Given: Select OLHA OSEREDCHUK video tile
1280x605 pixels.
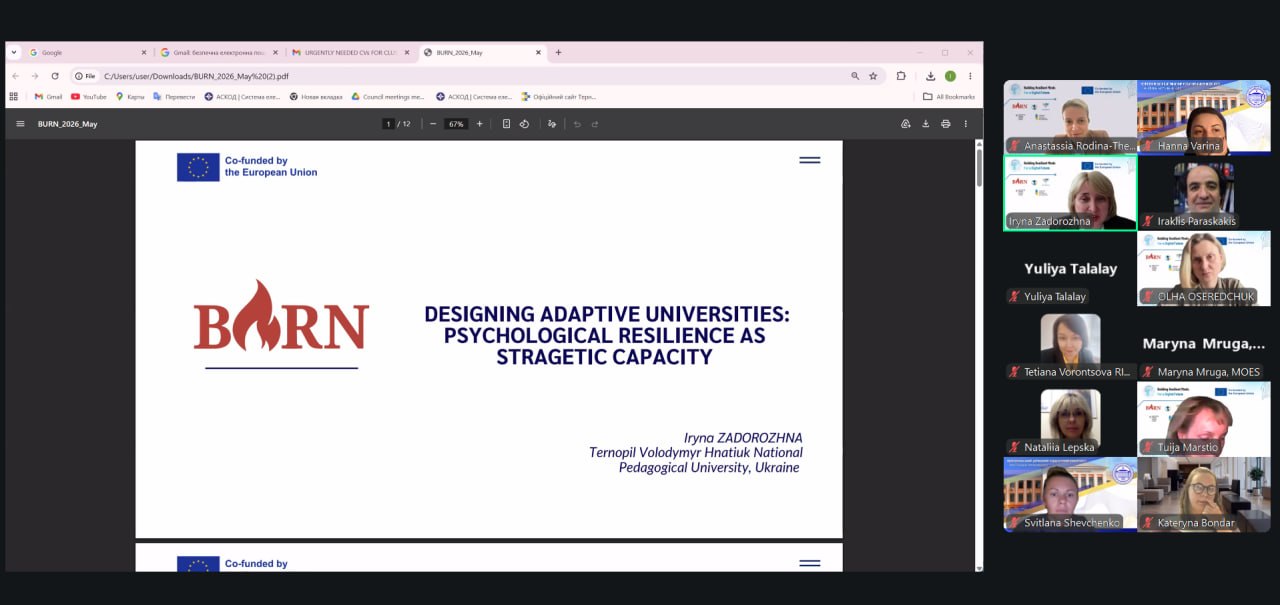Looking at the screenshot, I should click(x=1204, y=268).
